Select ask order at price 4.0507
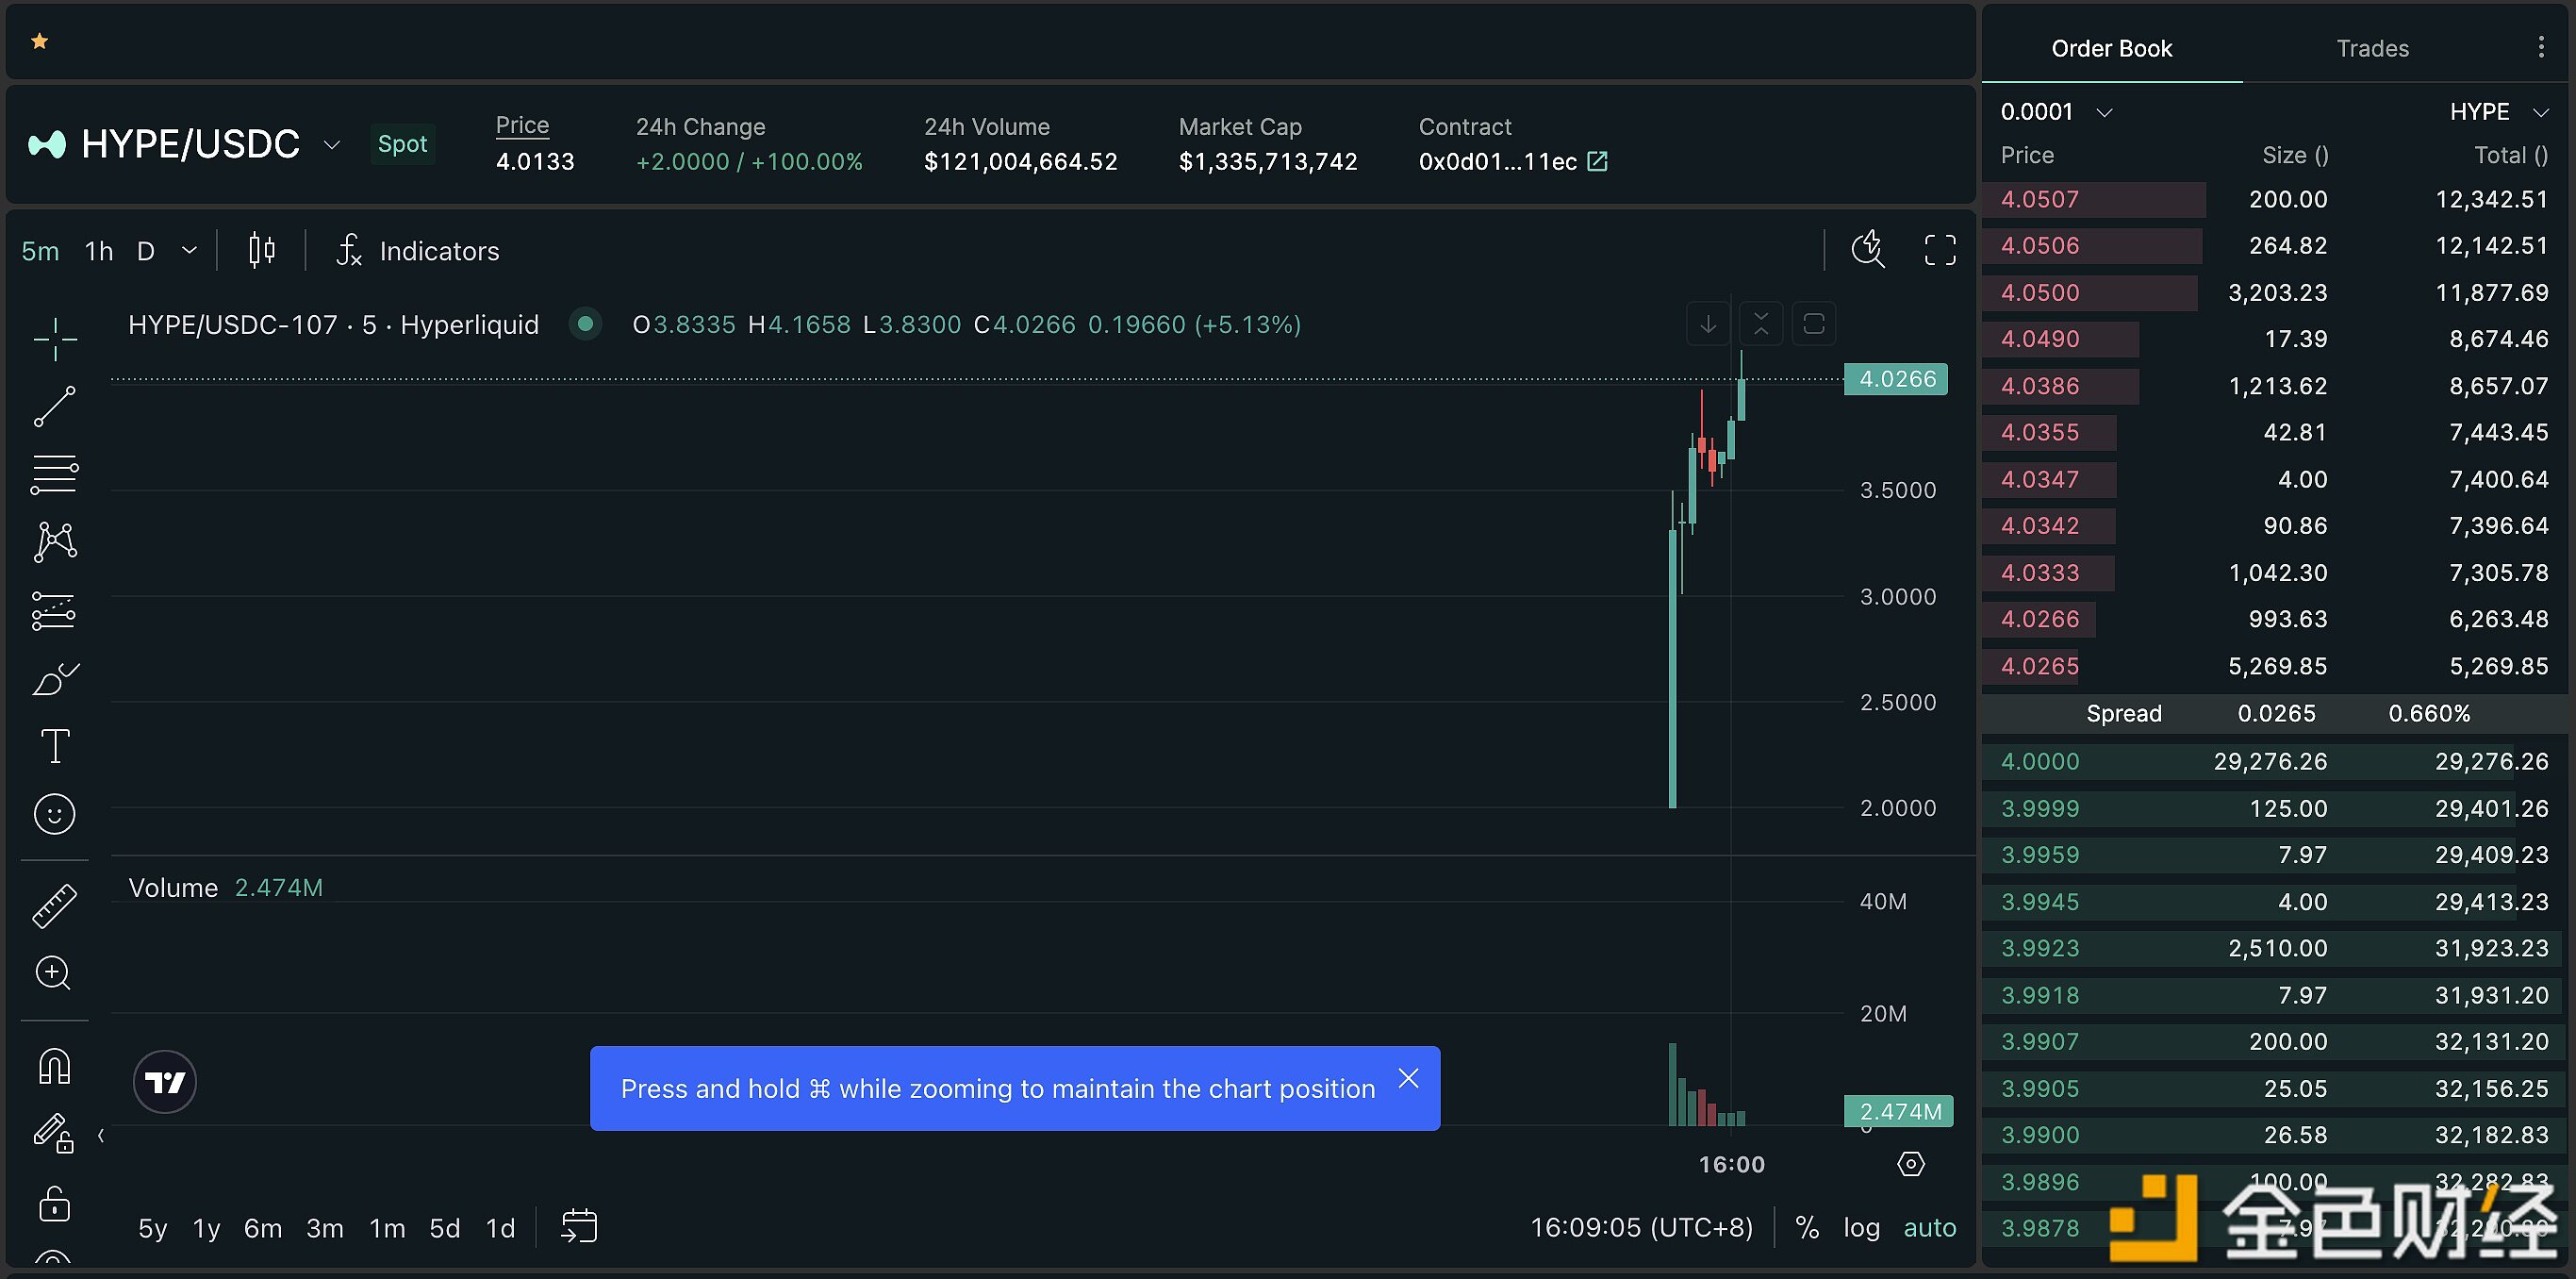 click(x=2274, y=199)
